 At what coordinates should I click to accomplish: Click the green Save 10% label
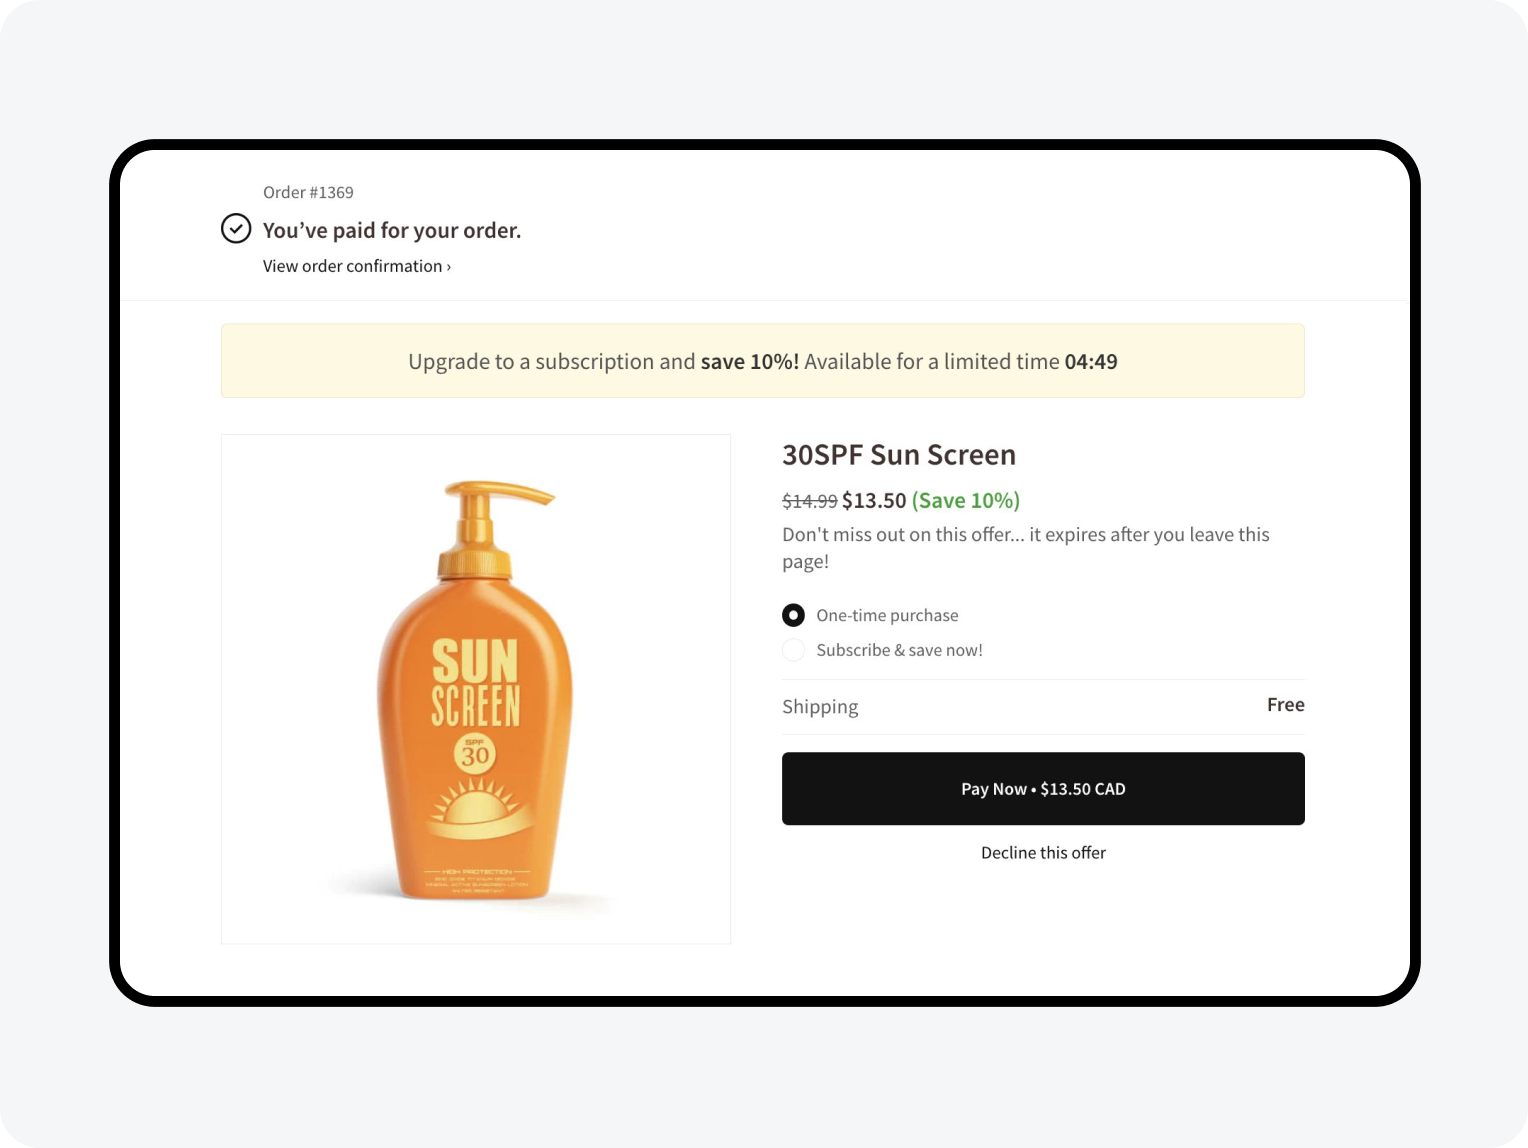coord(965,500)
